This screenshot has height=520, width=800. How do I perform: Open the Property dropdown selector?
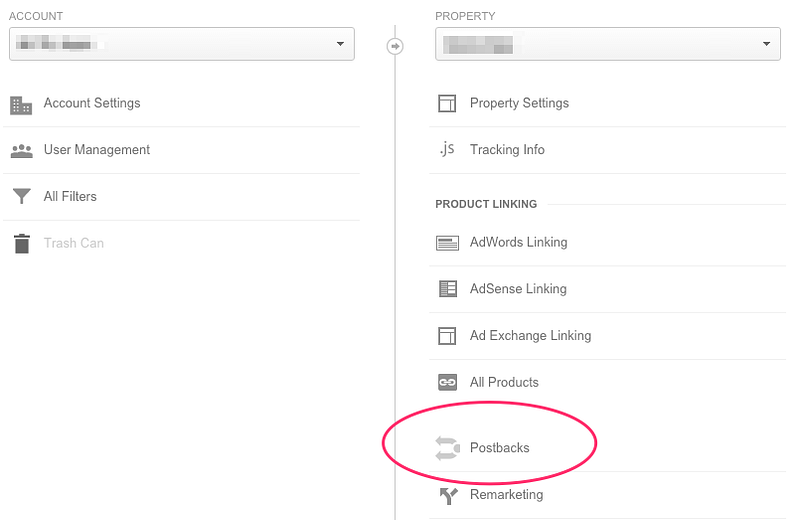coord(608,44)
